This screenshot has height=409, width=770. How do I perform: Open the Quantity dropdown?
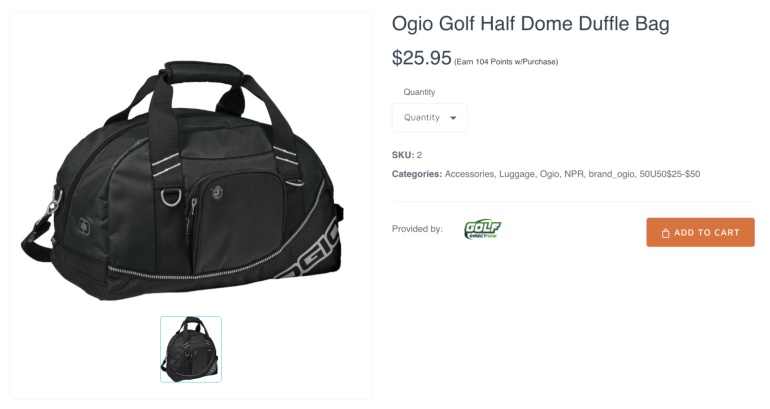(x=430, y=118)
